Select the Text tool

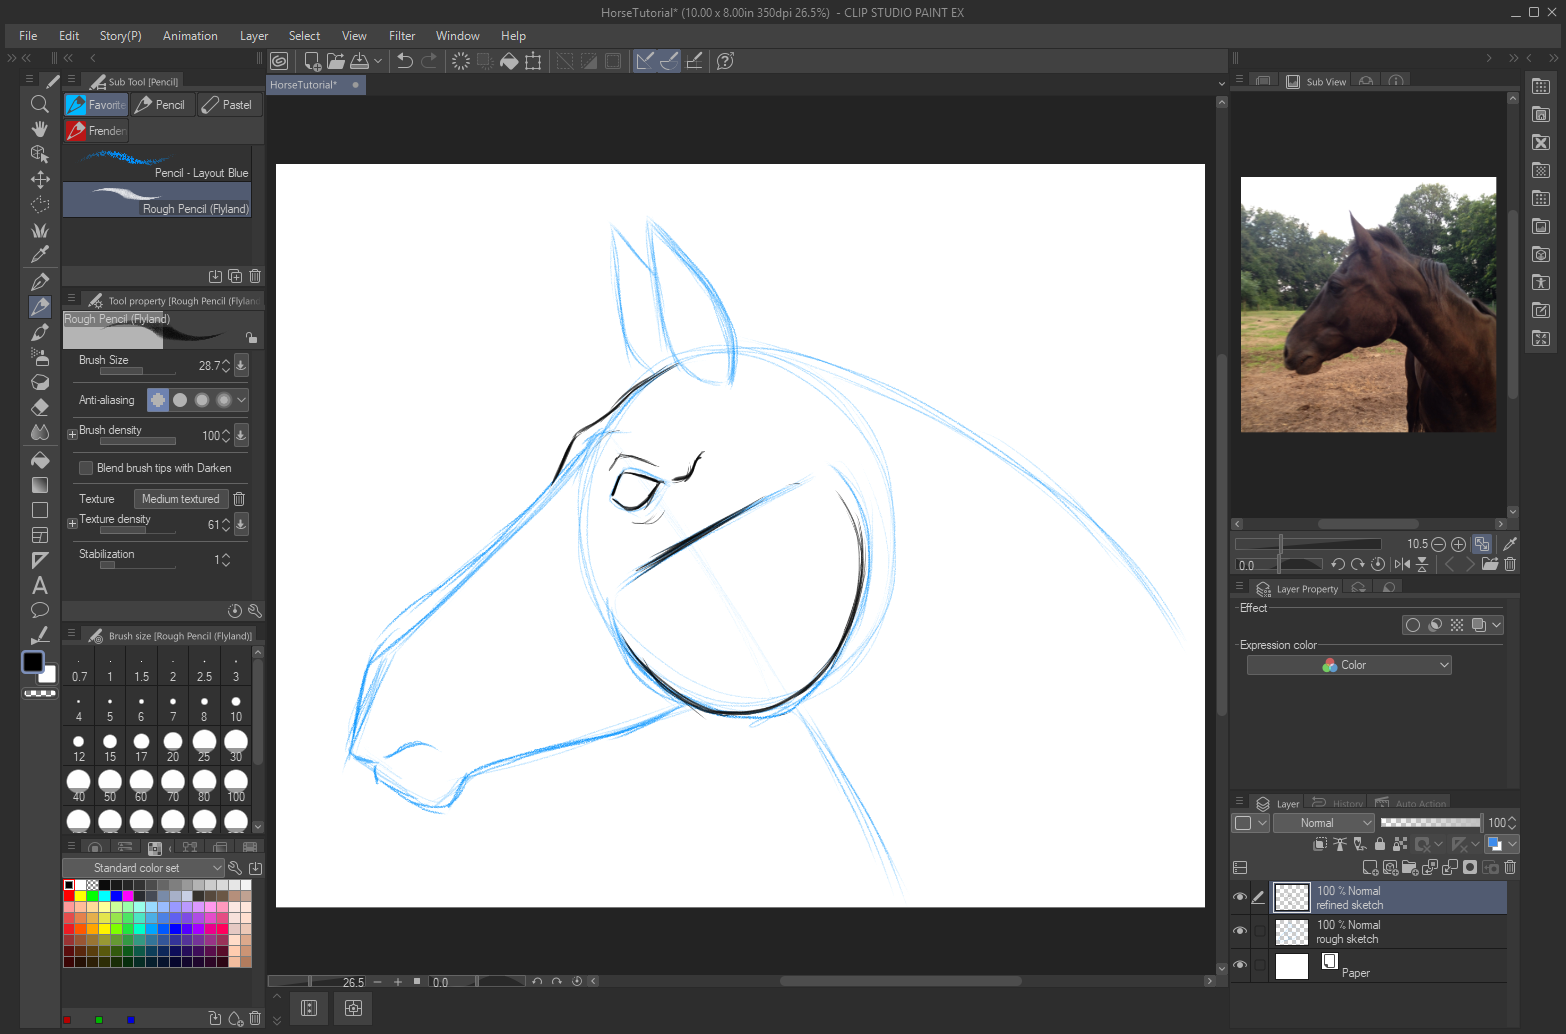coord(40,585)
